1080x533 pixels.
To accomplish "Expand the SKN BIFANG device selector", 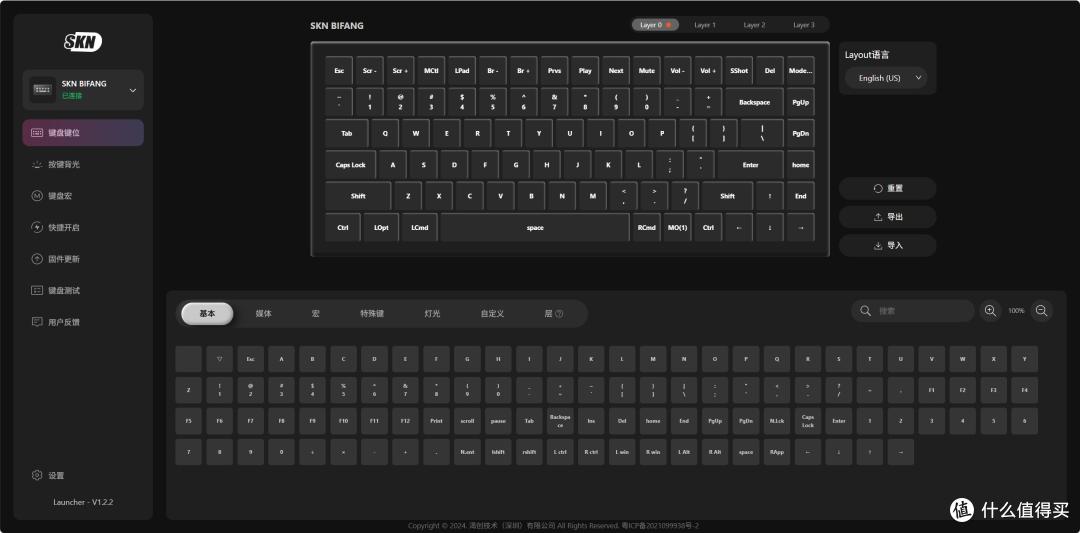I will pyautogui.click(x=83, y=90).
